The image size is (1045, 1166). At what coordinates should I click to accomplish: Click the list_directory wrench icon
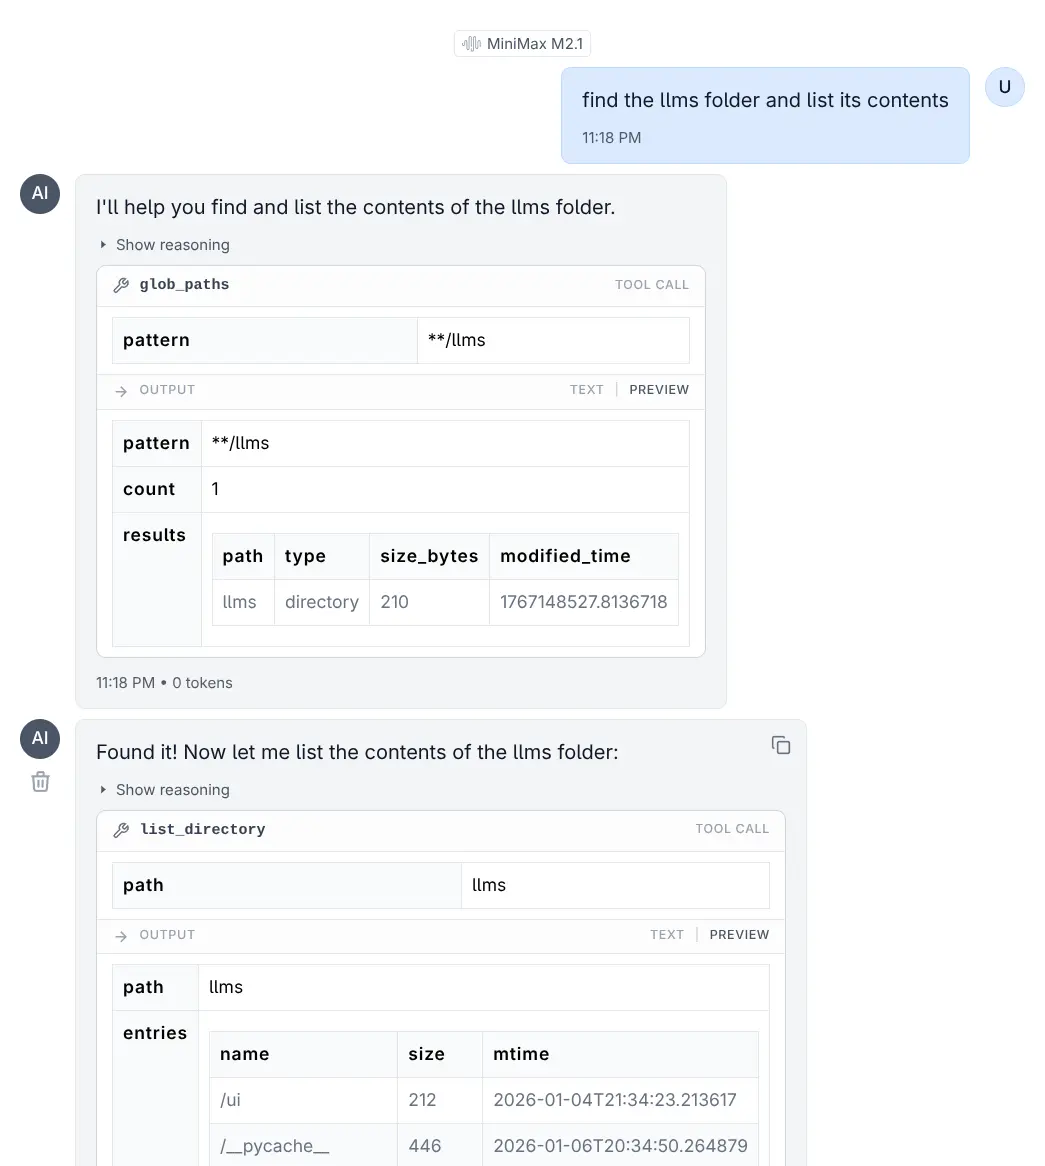(122, 830)
